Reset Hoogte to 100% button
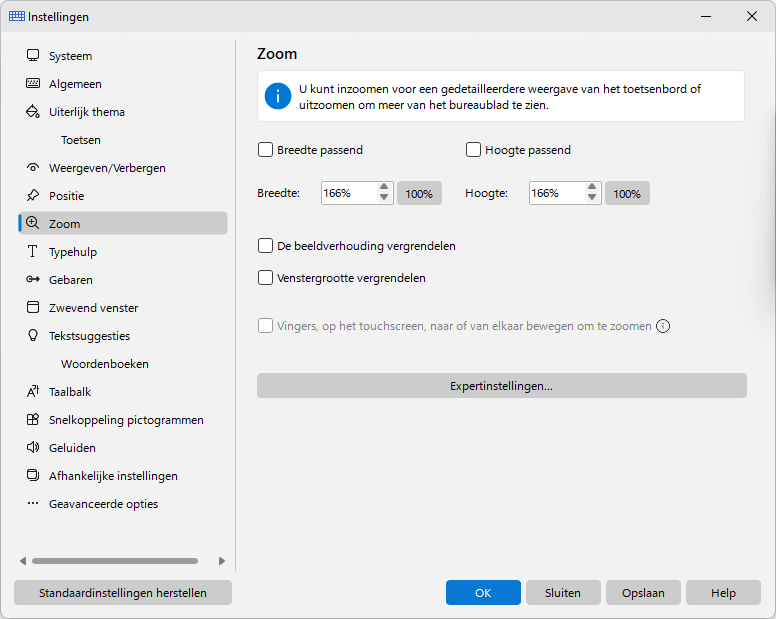The image size is (776, 619). point(627,193)
